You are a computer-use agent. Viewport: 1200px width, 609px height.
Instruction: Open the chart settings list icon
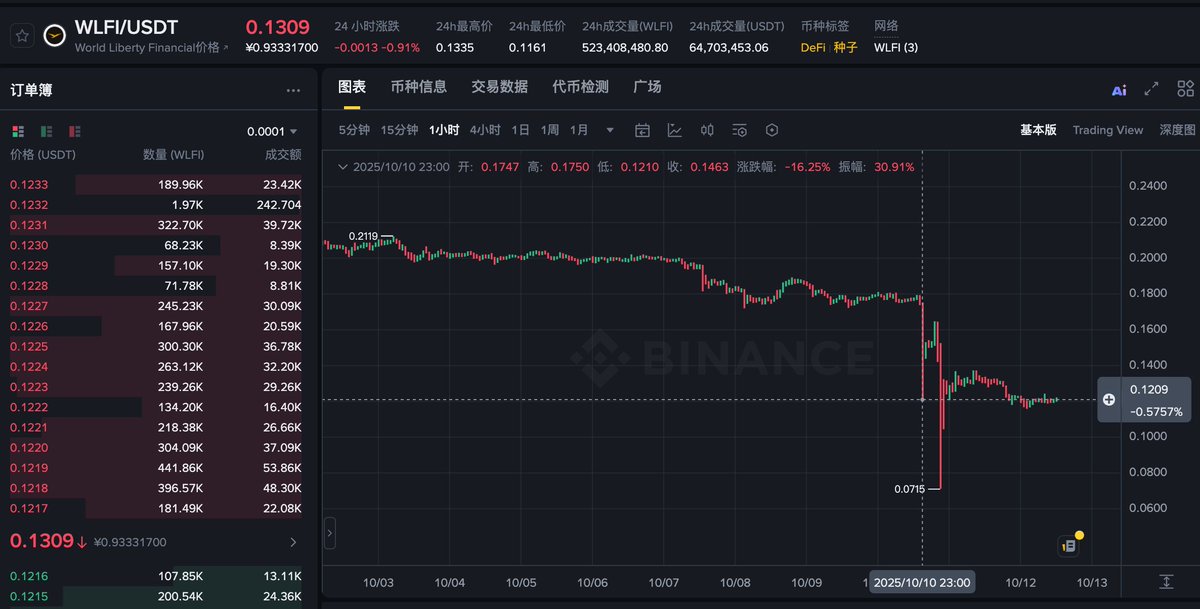tap(739, 130)
